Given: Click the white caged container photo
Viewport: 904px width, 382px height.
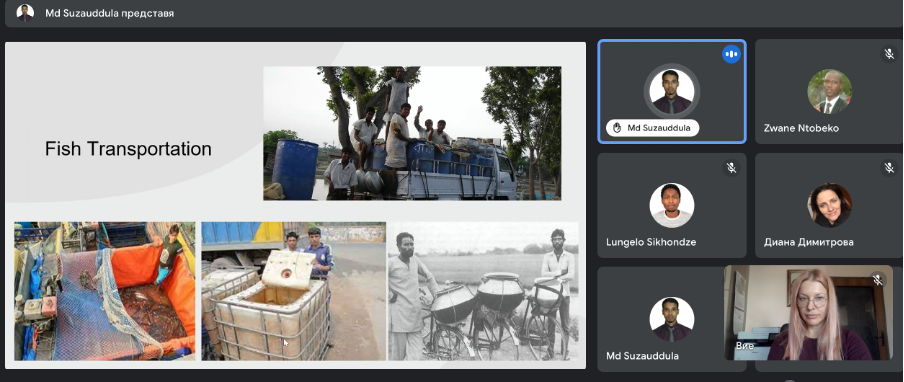Looking at the screenshot, I should click(x=293, y=291).
